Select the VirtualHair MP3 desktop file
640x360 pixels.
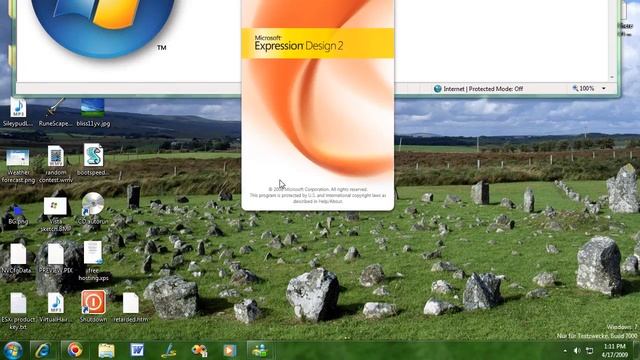[56, 307]
